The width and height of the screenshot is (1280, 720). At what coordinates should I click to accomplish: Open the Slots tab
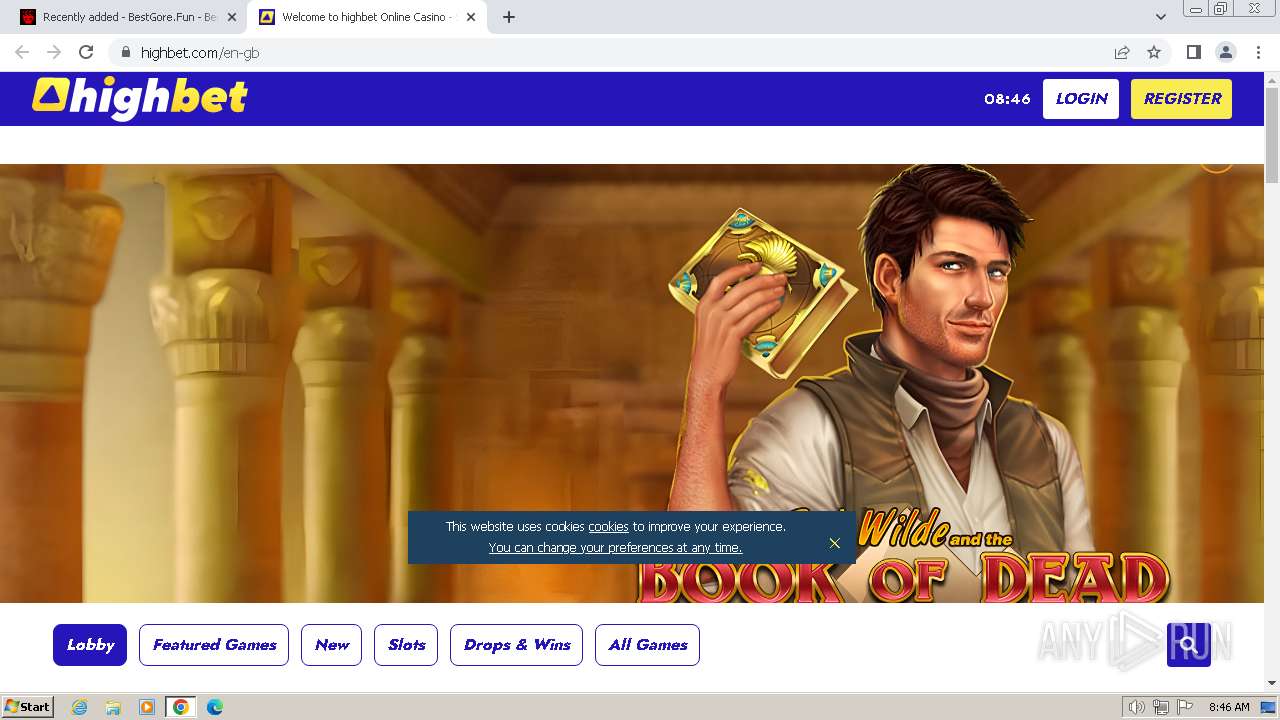(406, 645)
